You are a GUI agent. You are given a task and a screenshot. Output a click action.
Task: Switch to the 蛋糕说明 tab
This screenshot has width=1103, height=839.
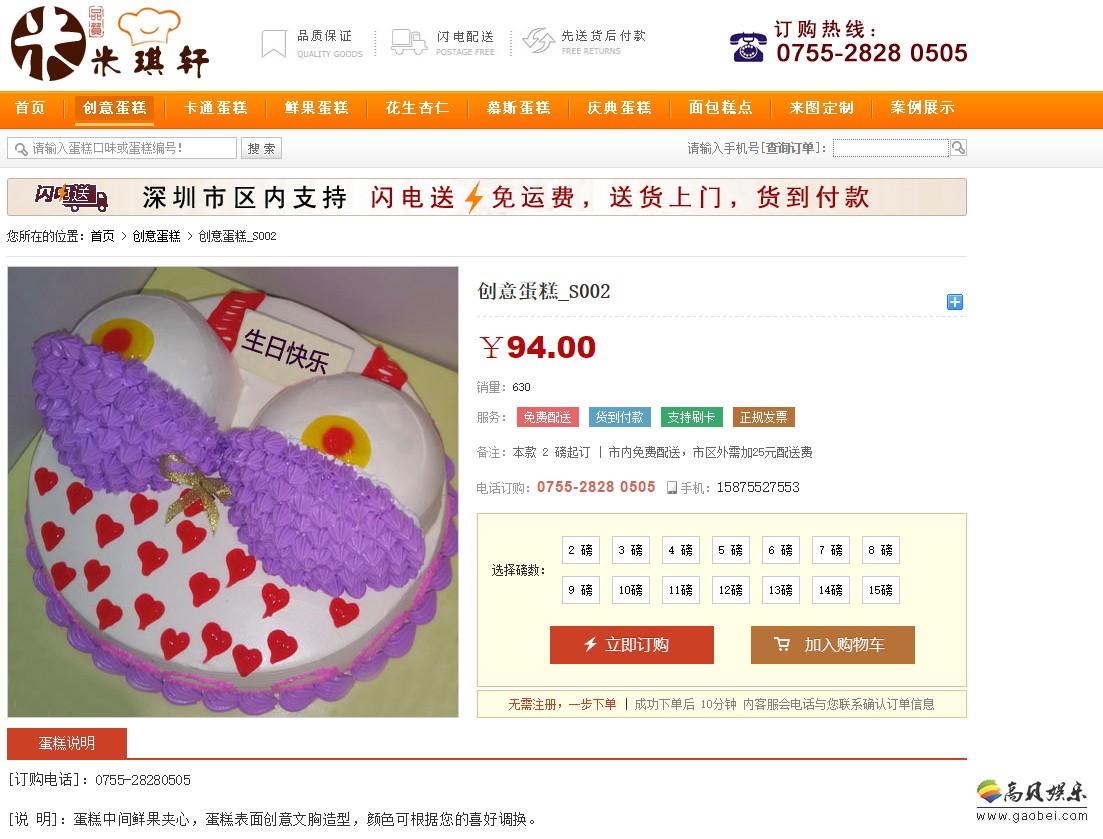(67, 743)
